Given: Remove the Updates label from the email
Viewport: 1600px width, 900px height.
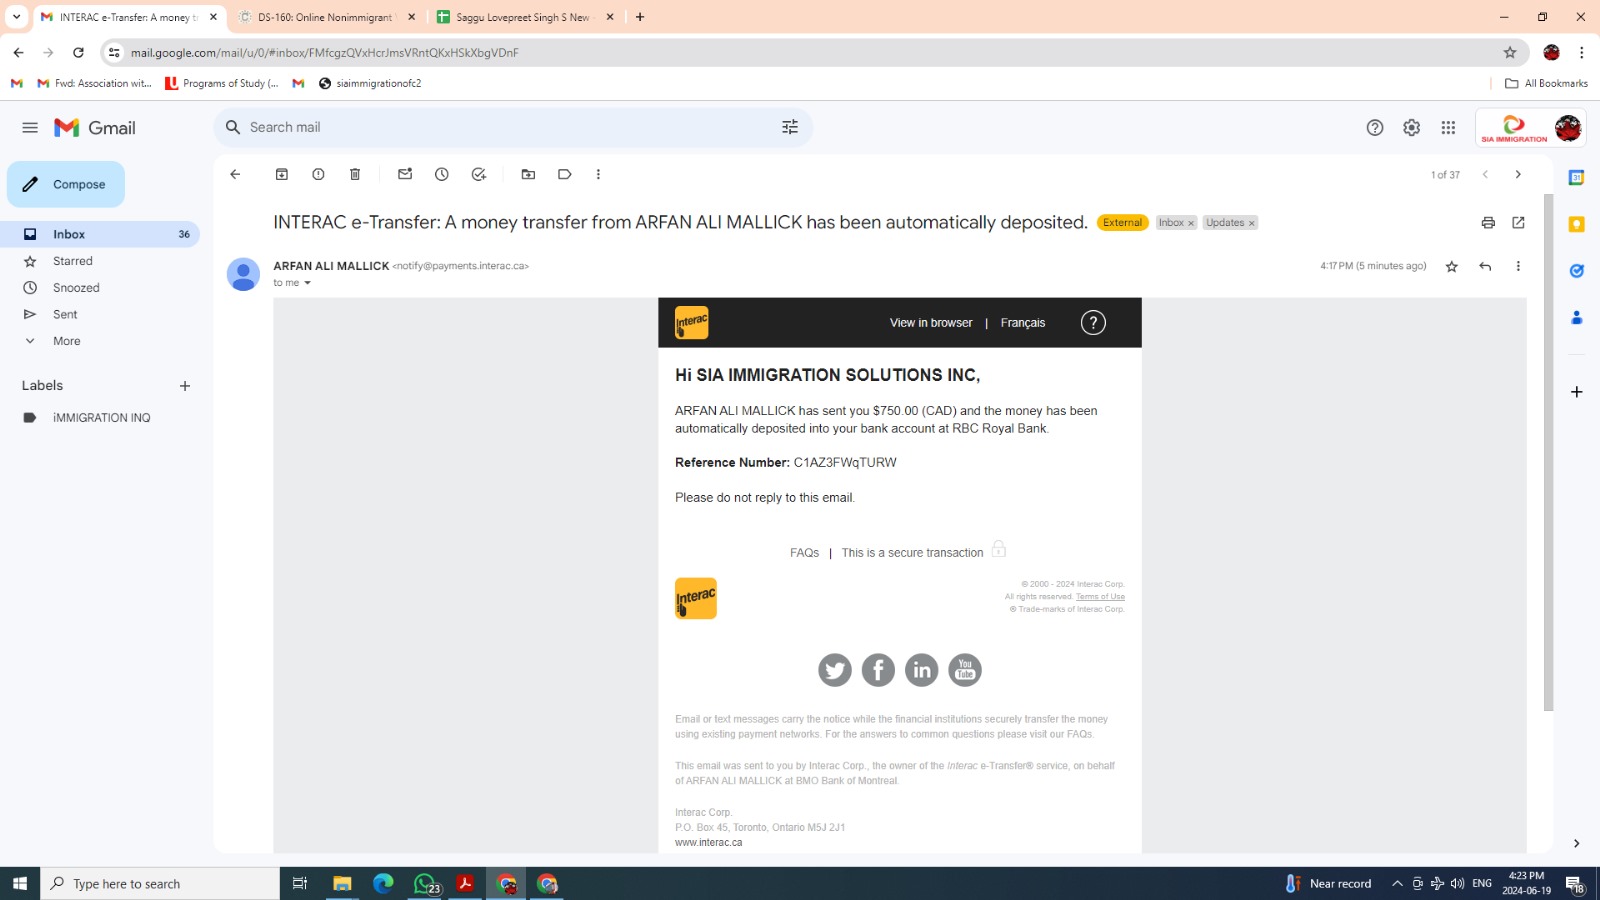Looking at the screenshot, I should 1251,223.
